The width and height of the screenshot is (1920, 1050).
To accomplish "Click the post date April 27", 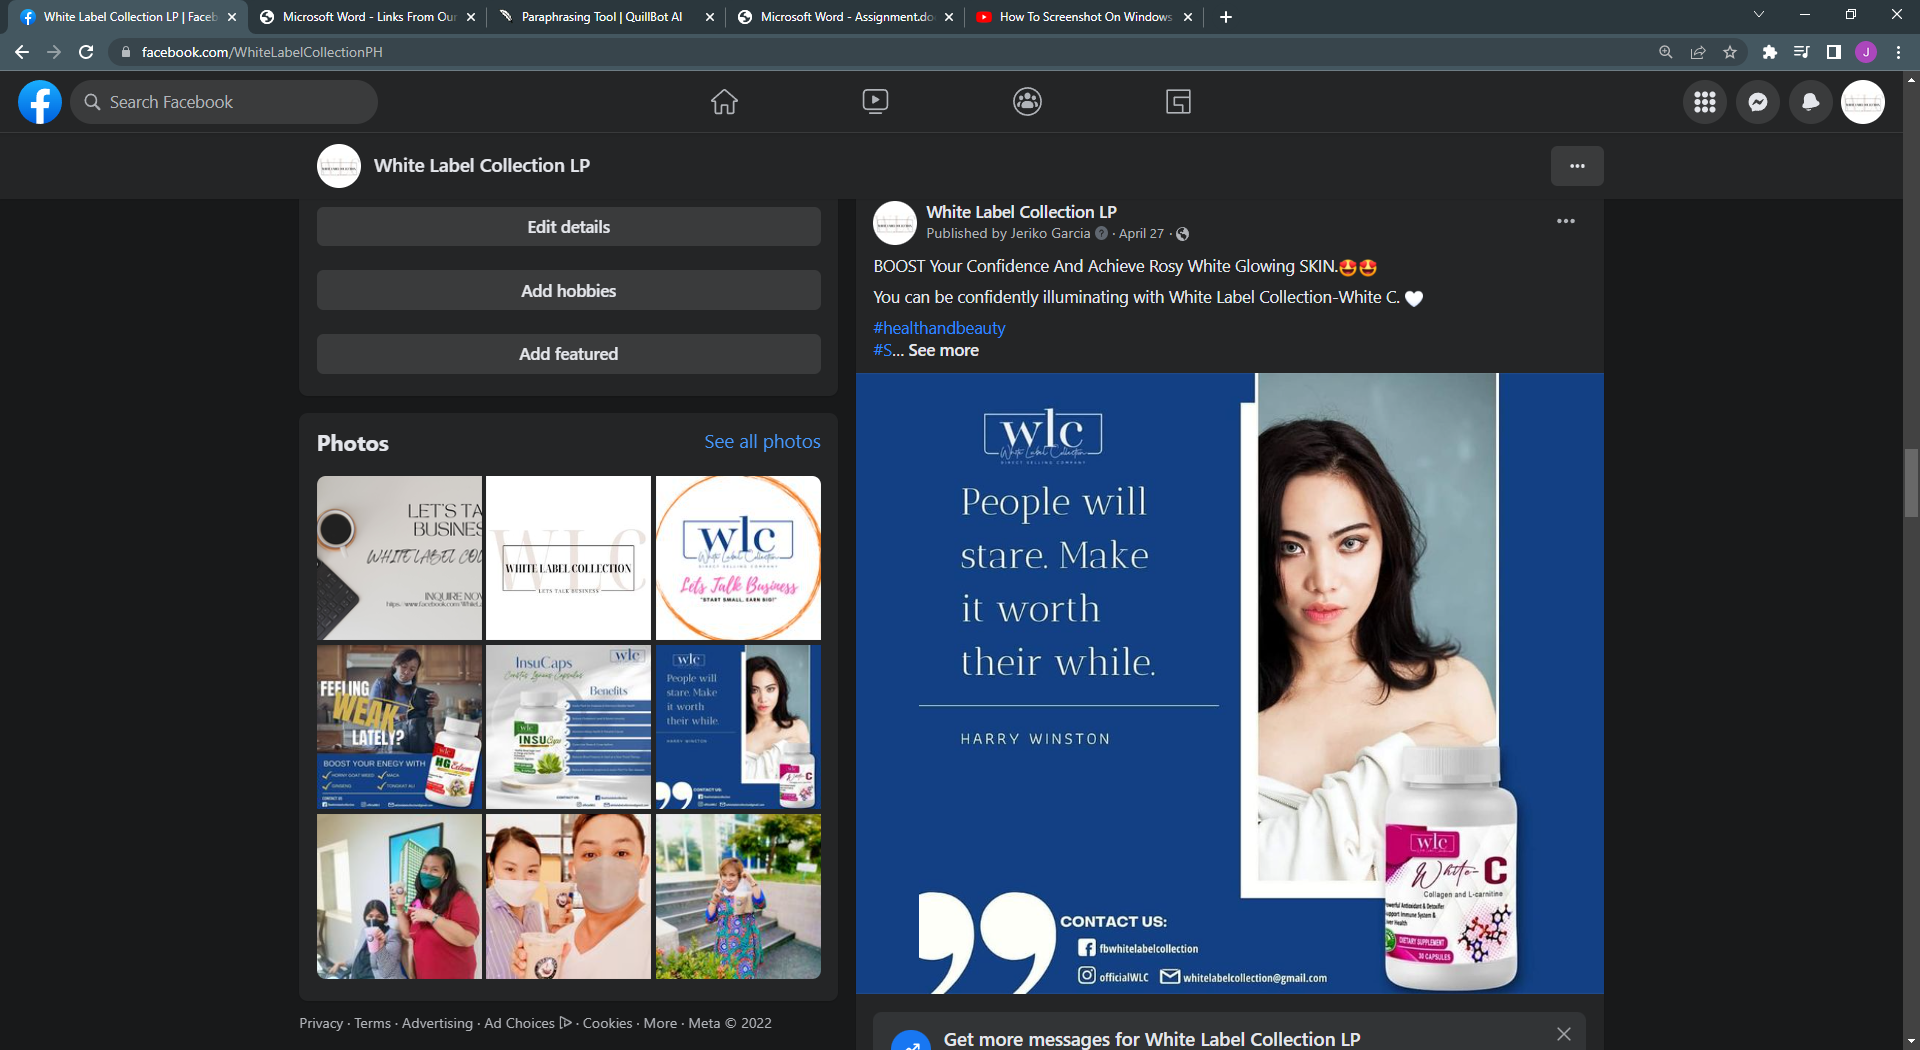I will (x=1141, y=234).
